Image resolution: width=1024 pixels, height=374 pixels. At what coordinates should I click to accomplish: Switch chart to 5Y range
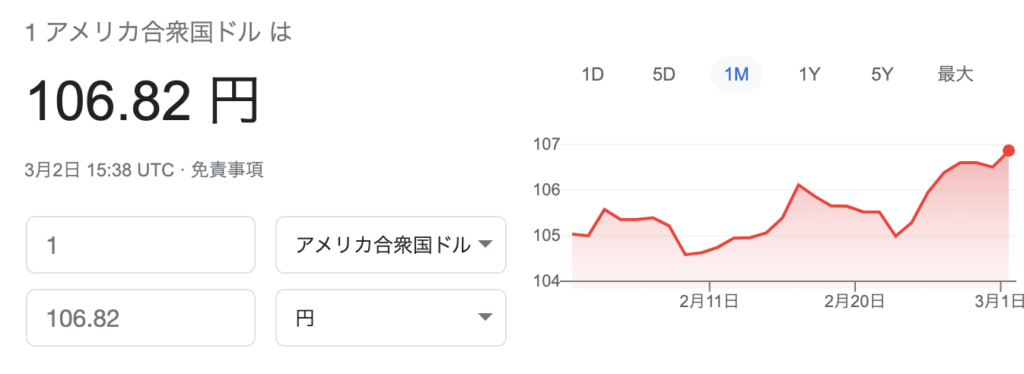[x=882, y=74]
